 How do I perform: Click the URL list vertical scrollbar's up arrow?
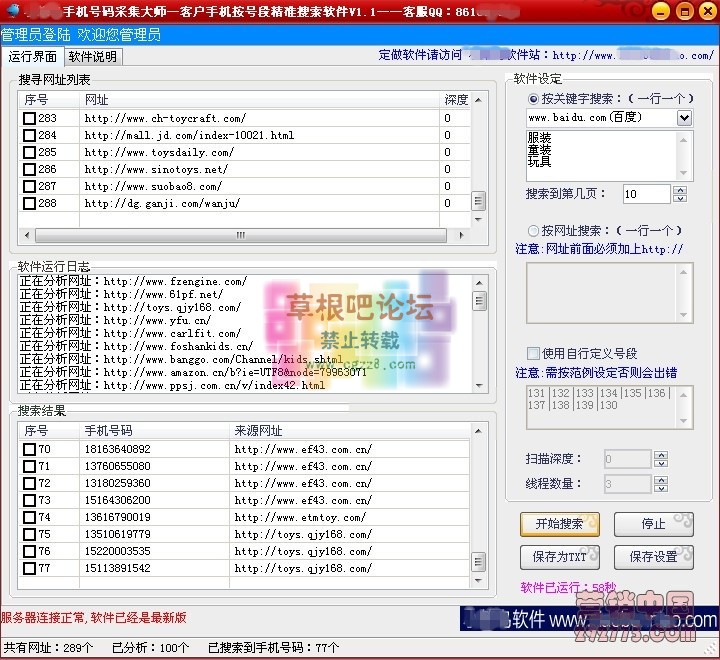[x=478, y=100]
